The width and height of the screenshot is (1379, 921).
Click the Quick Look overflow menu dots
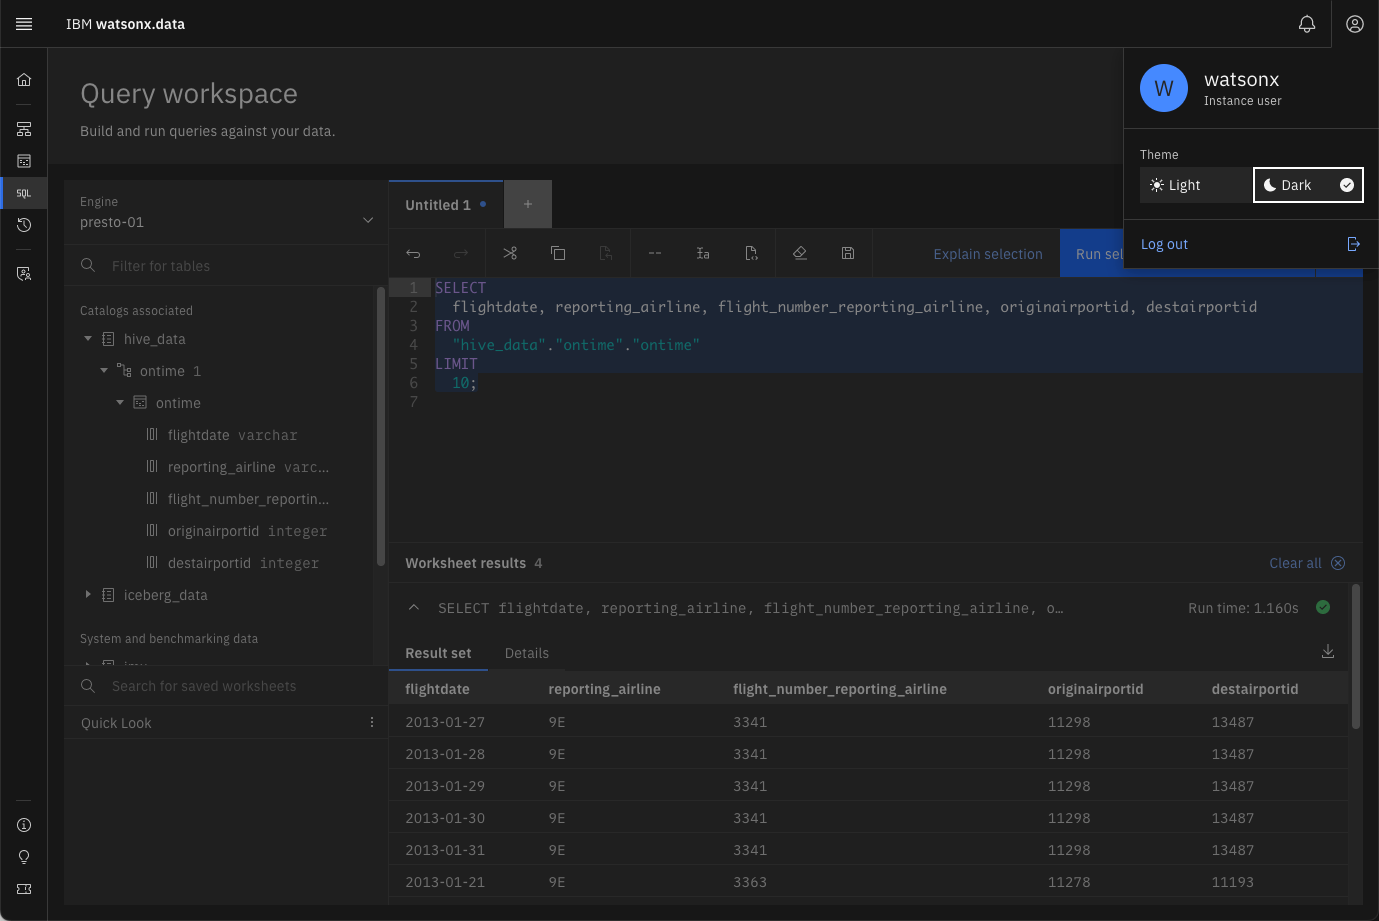(372, 722)
